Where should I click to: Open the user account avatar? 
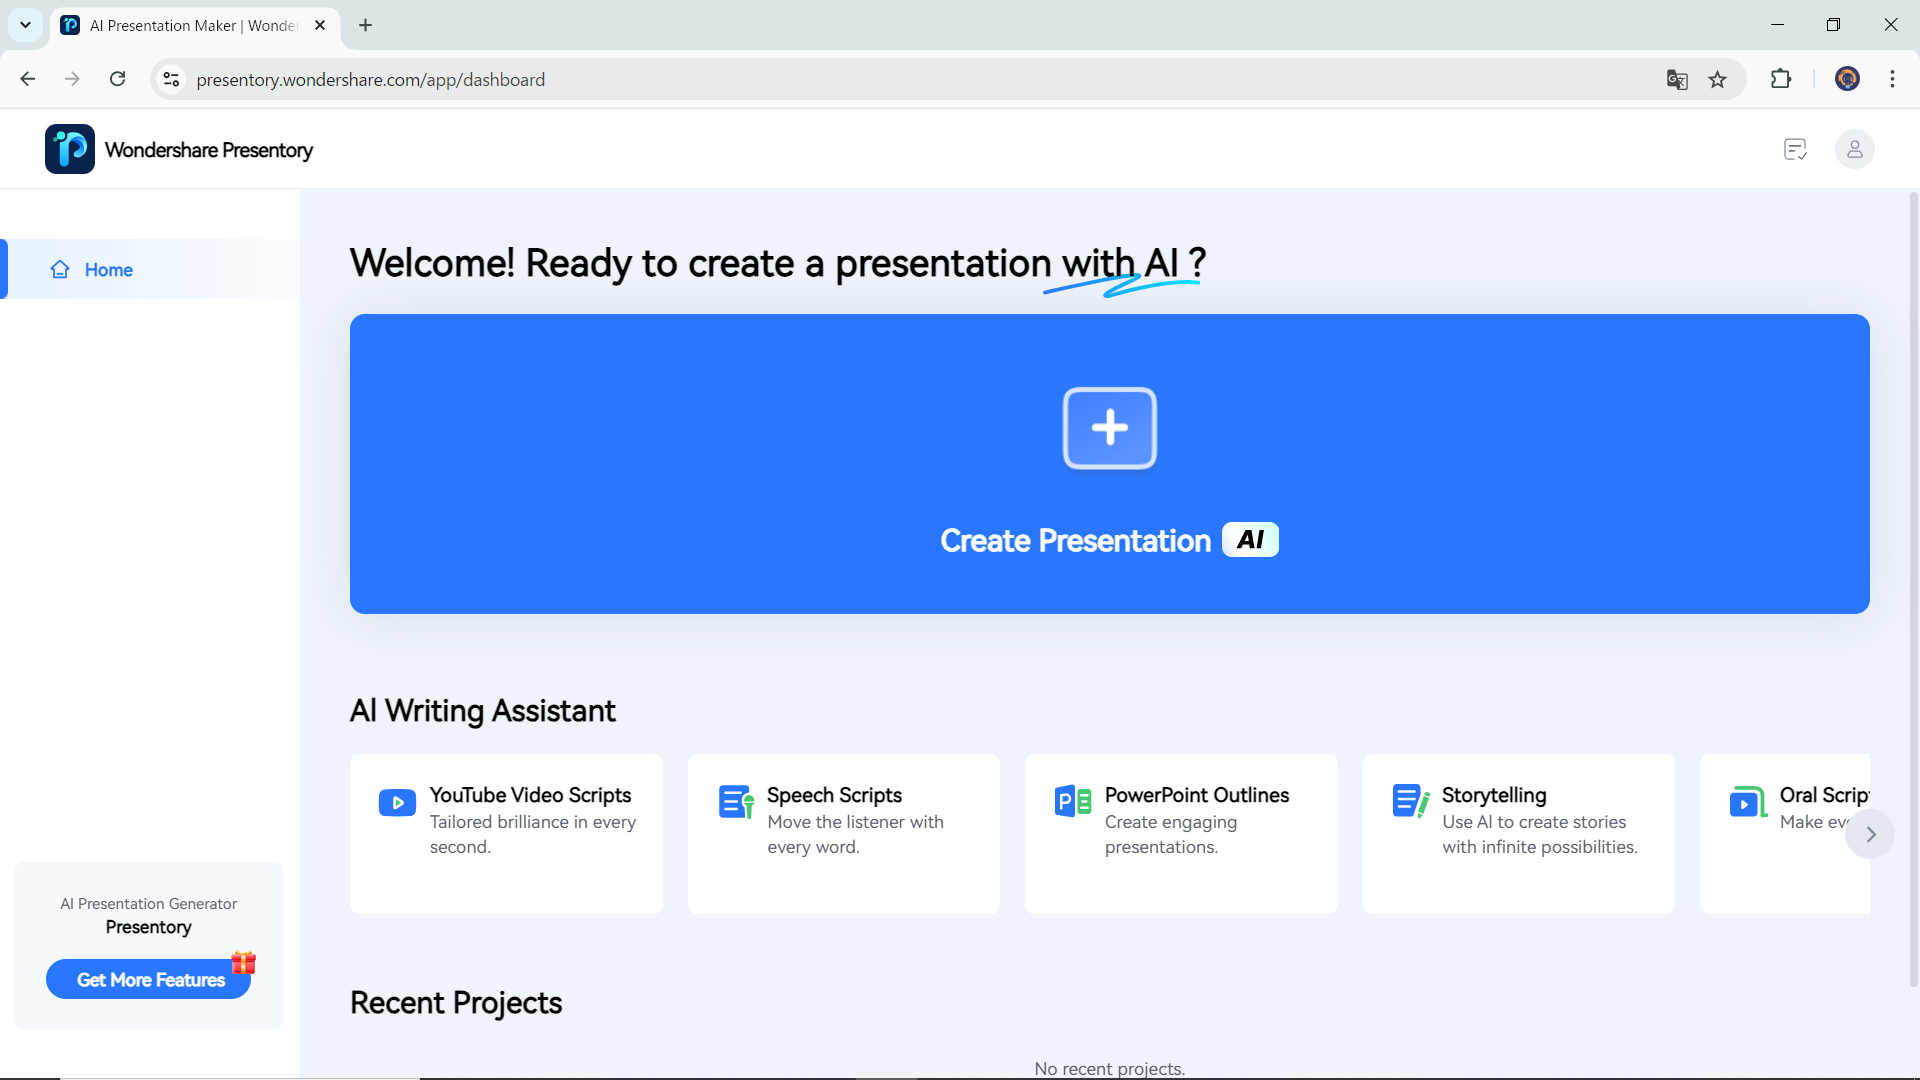1854,150
